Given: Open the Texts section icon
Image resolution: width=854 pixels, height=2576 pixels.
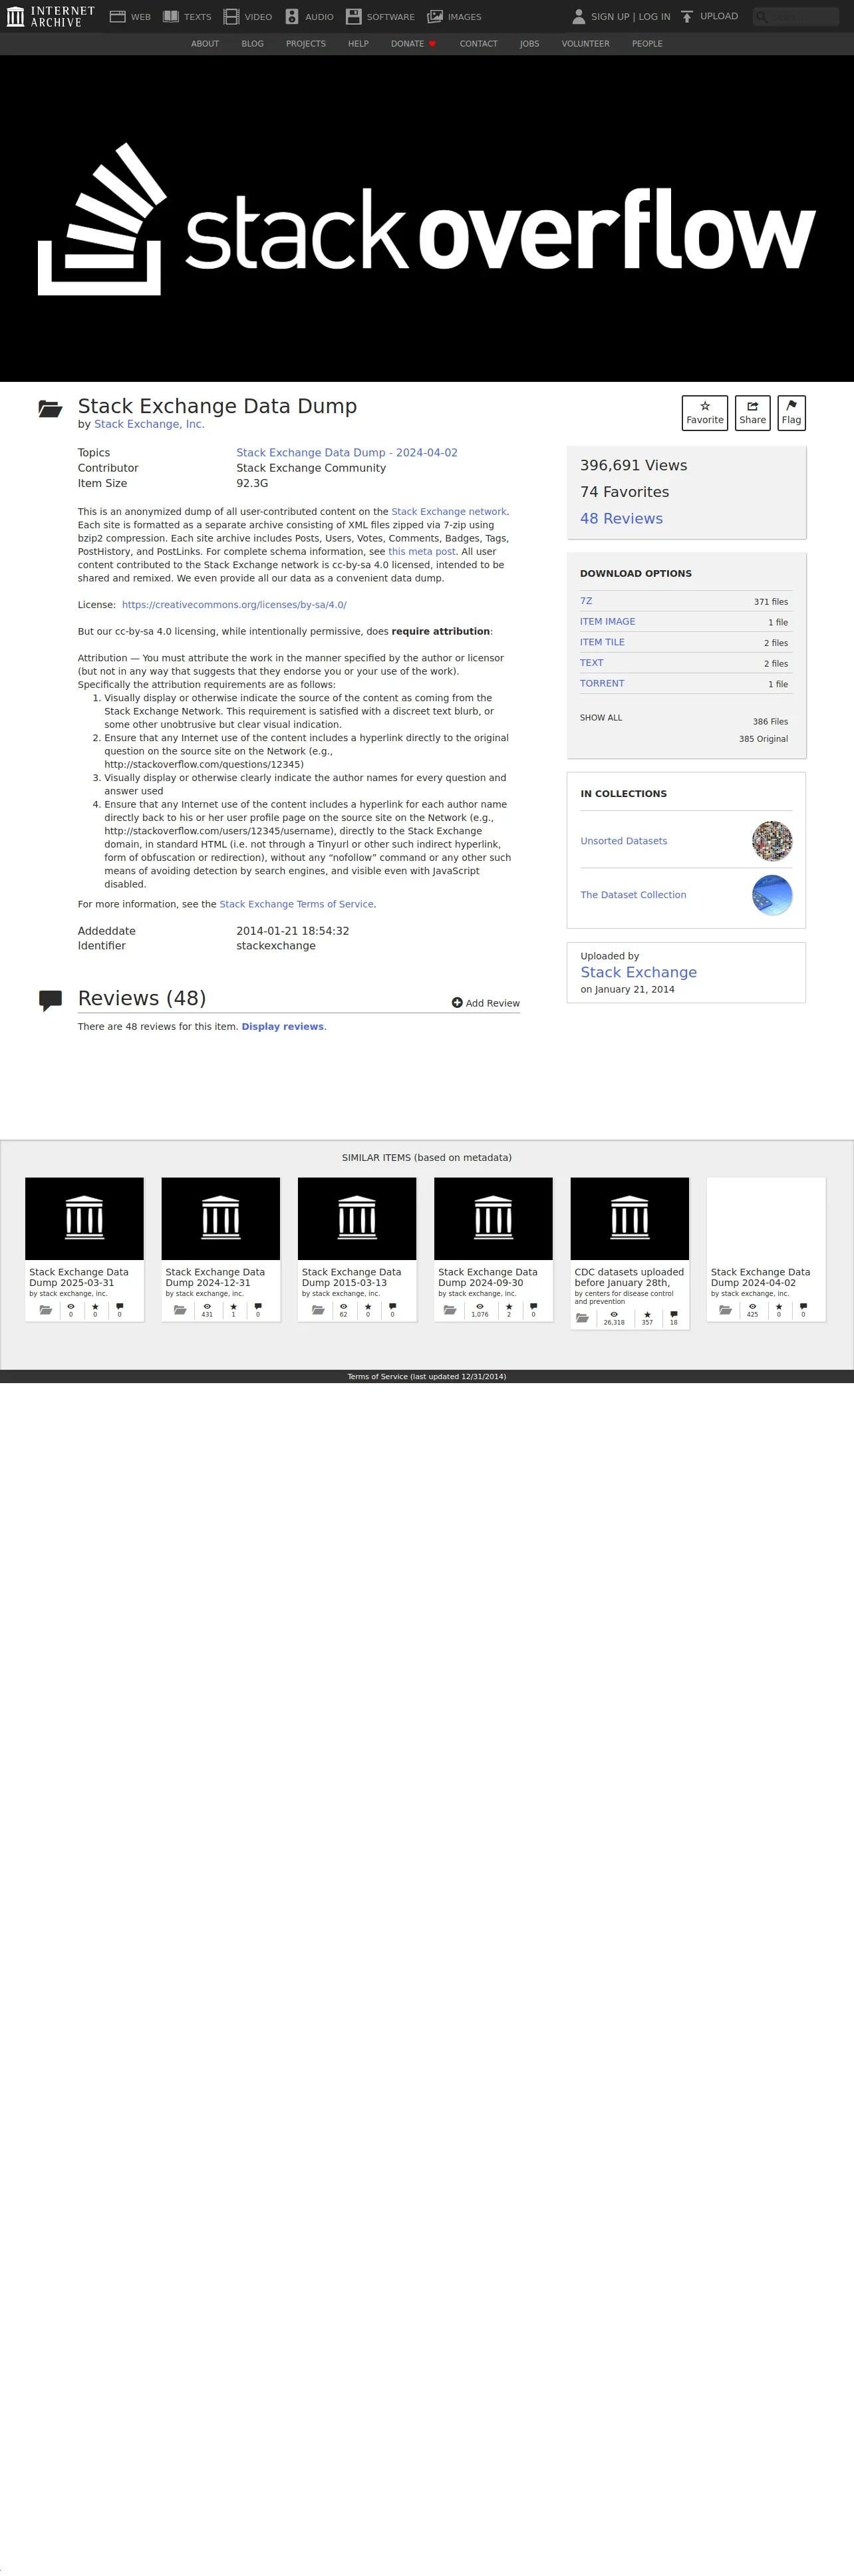Looking at the screenshot, I should coord(171,16).
